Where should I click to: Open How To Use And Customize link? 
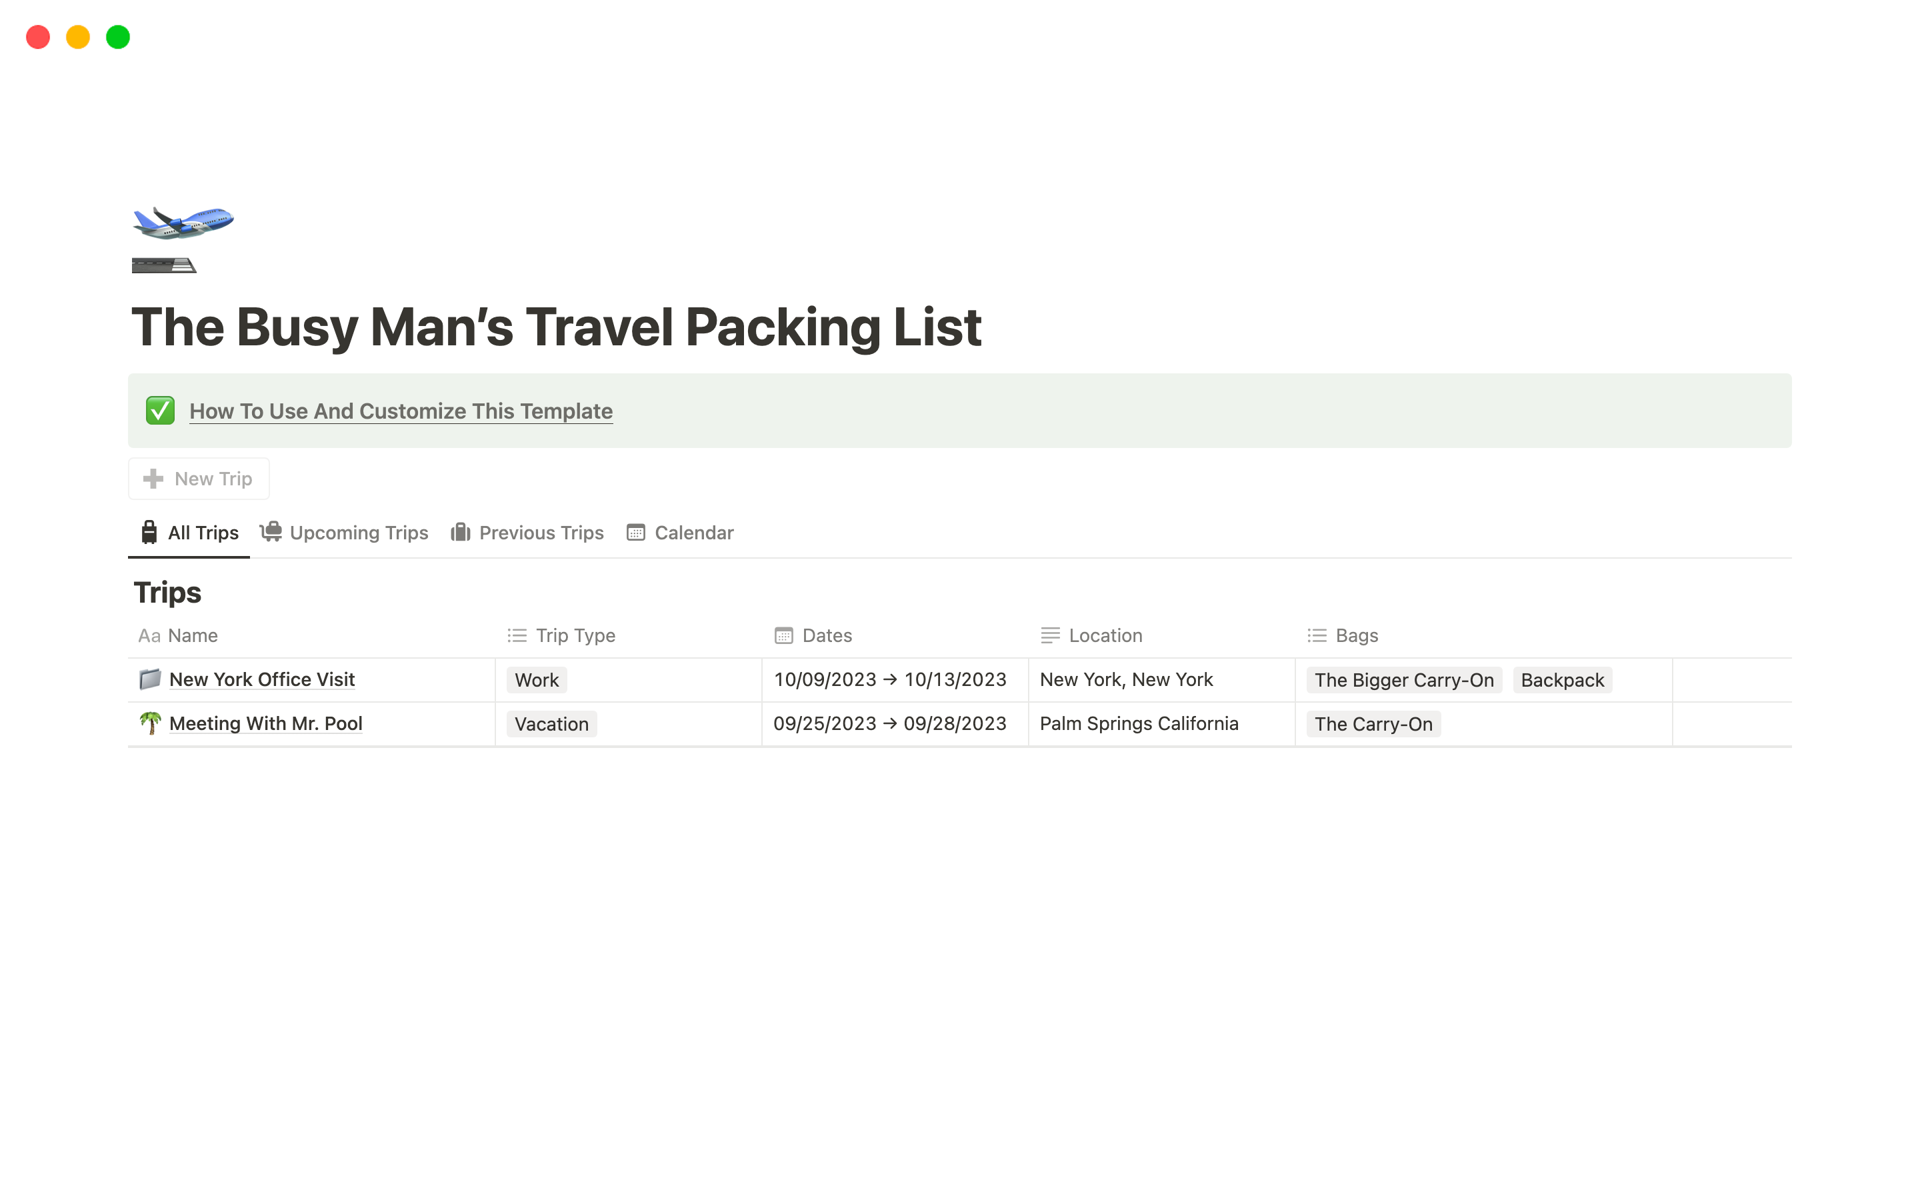(x=400, y=411)
